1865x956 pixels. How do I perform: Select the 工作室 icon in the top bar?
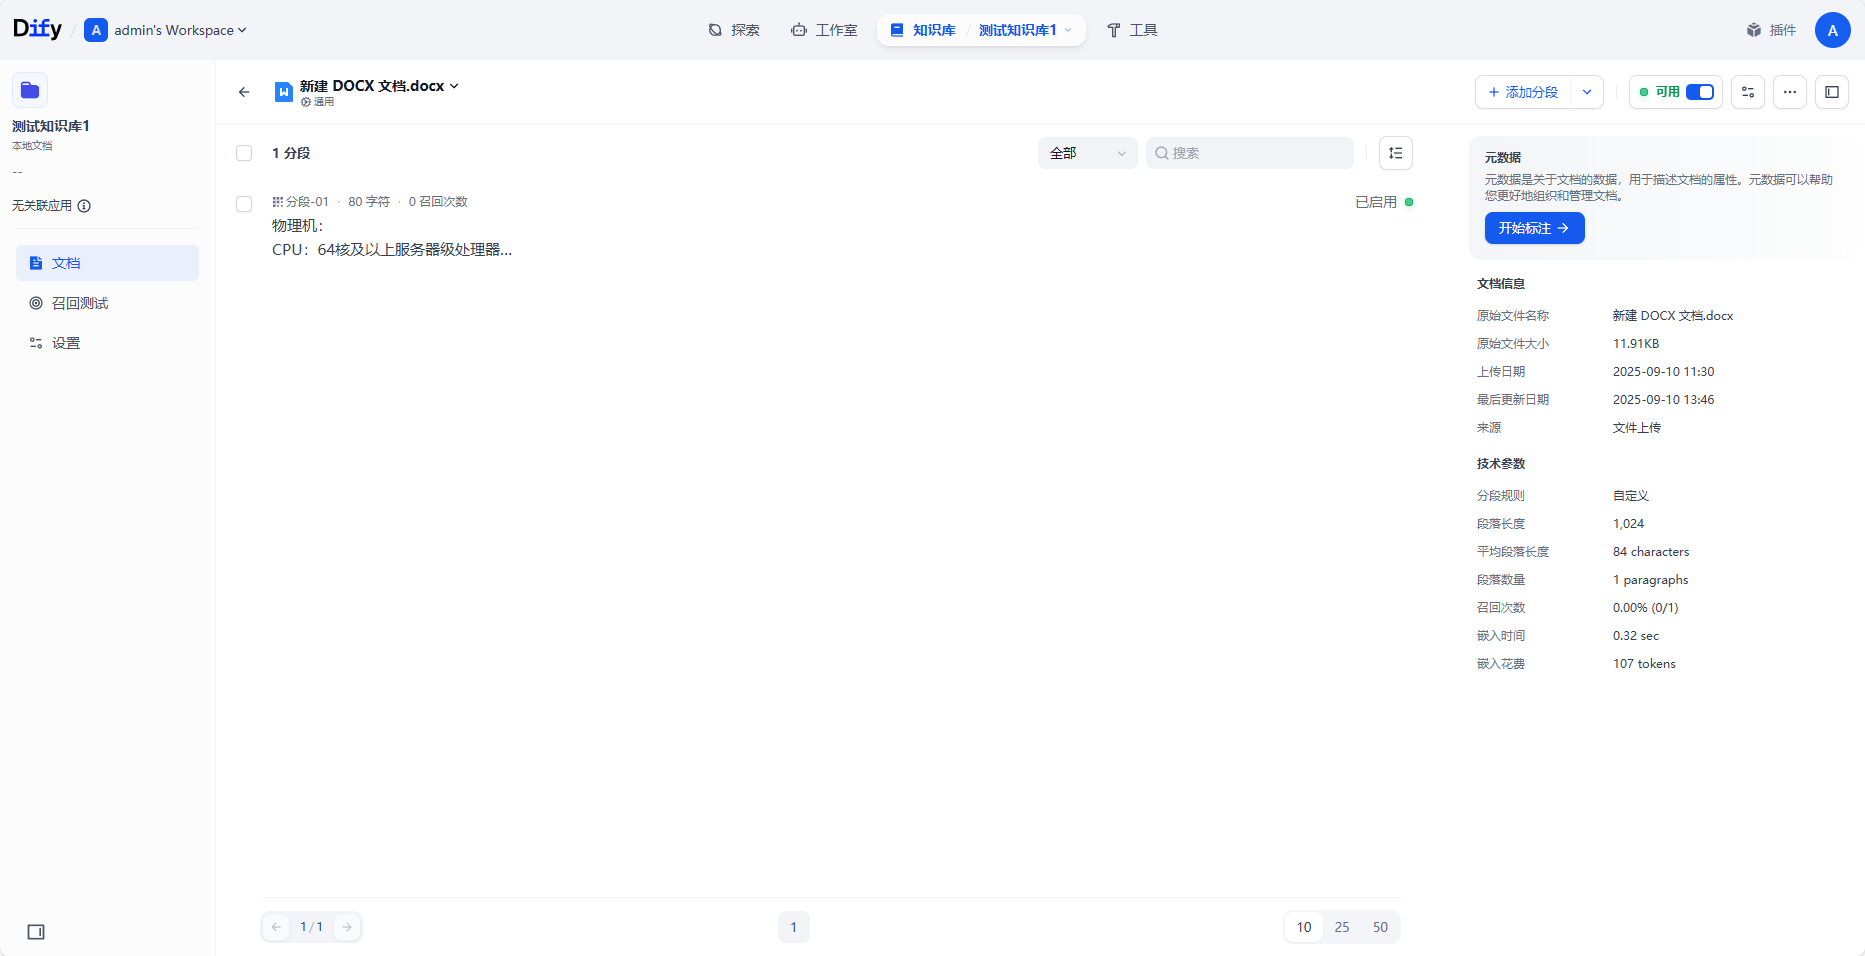798,30
